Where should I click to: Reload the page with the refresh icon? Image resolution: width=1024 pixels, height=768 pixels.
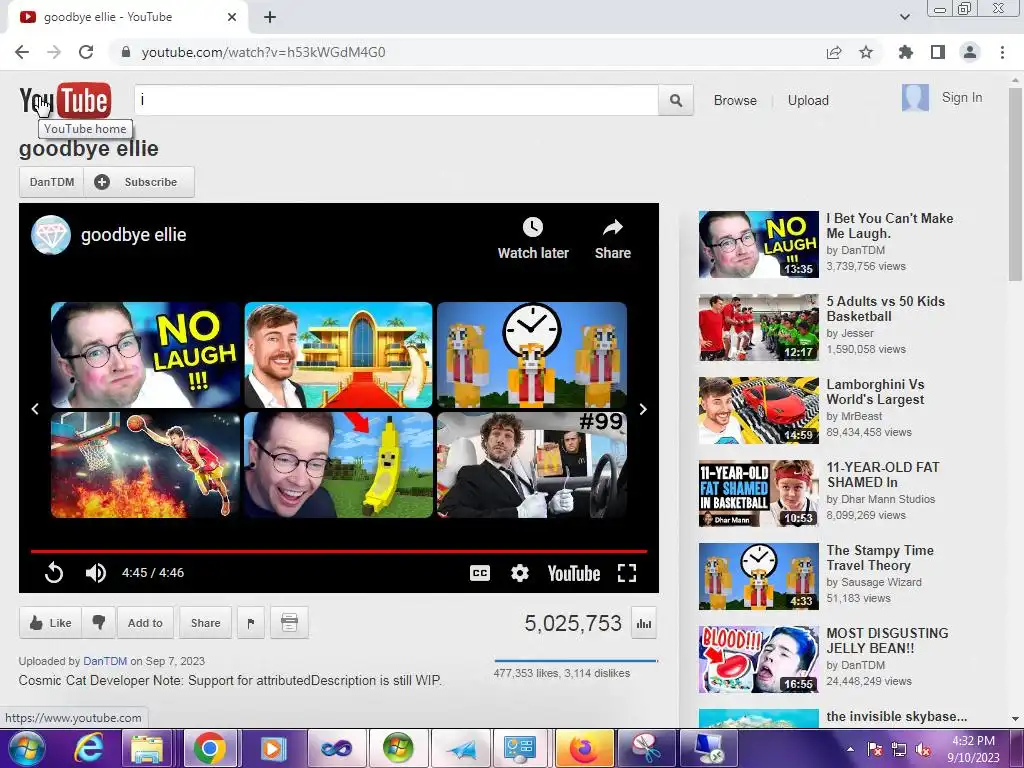pyautogui.click(x=86, y=52)
